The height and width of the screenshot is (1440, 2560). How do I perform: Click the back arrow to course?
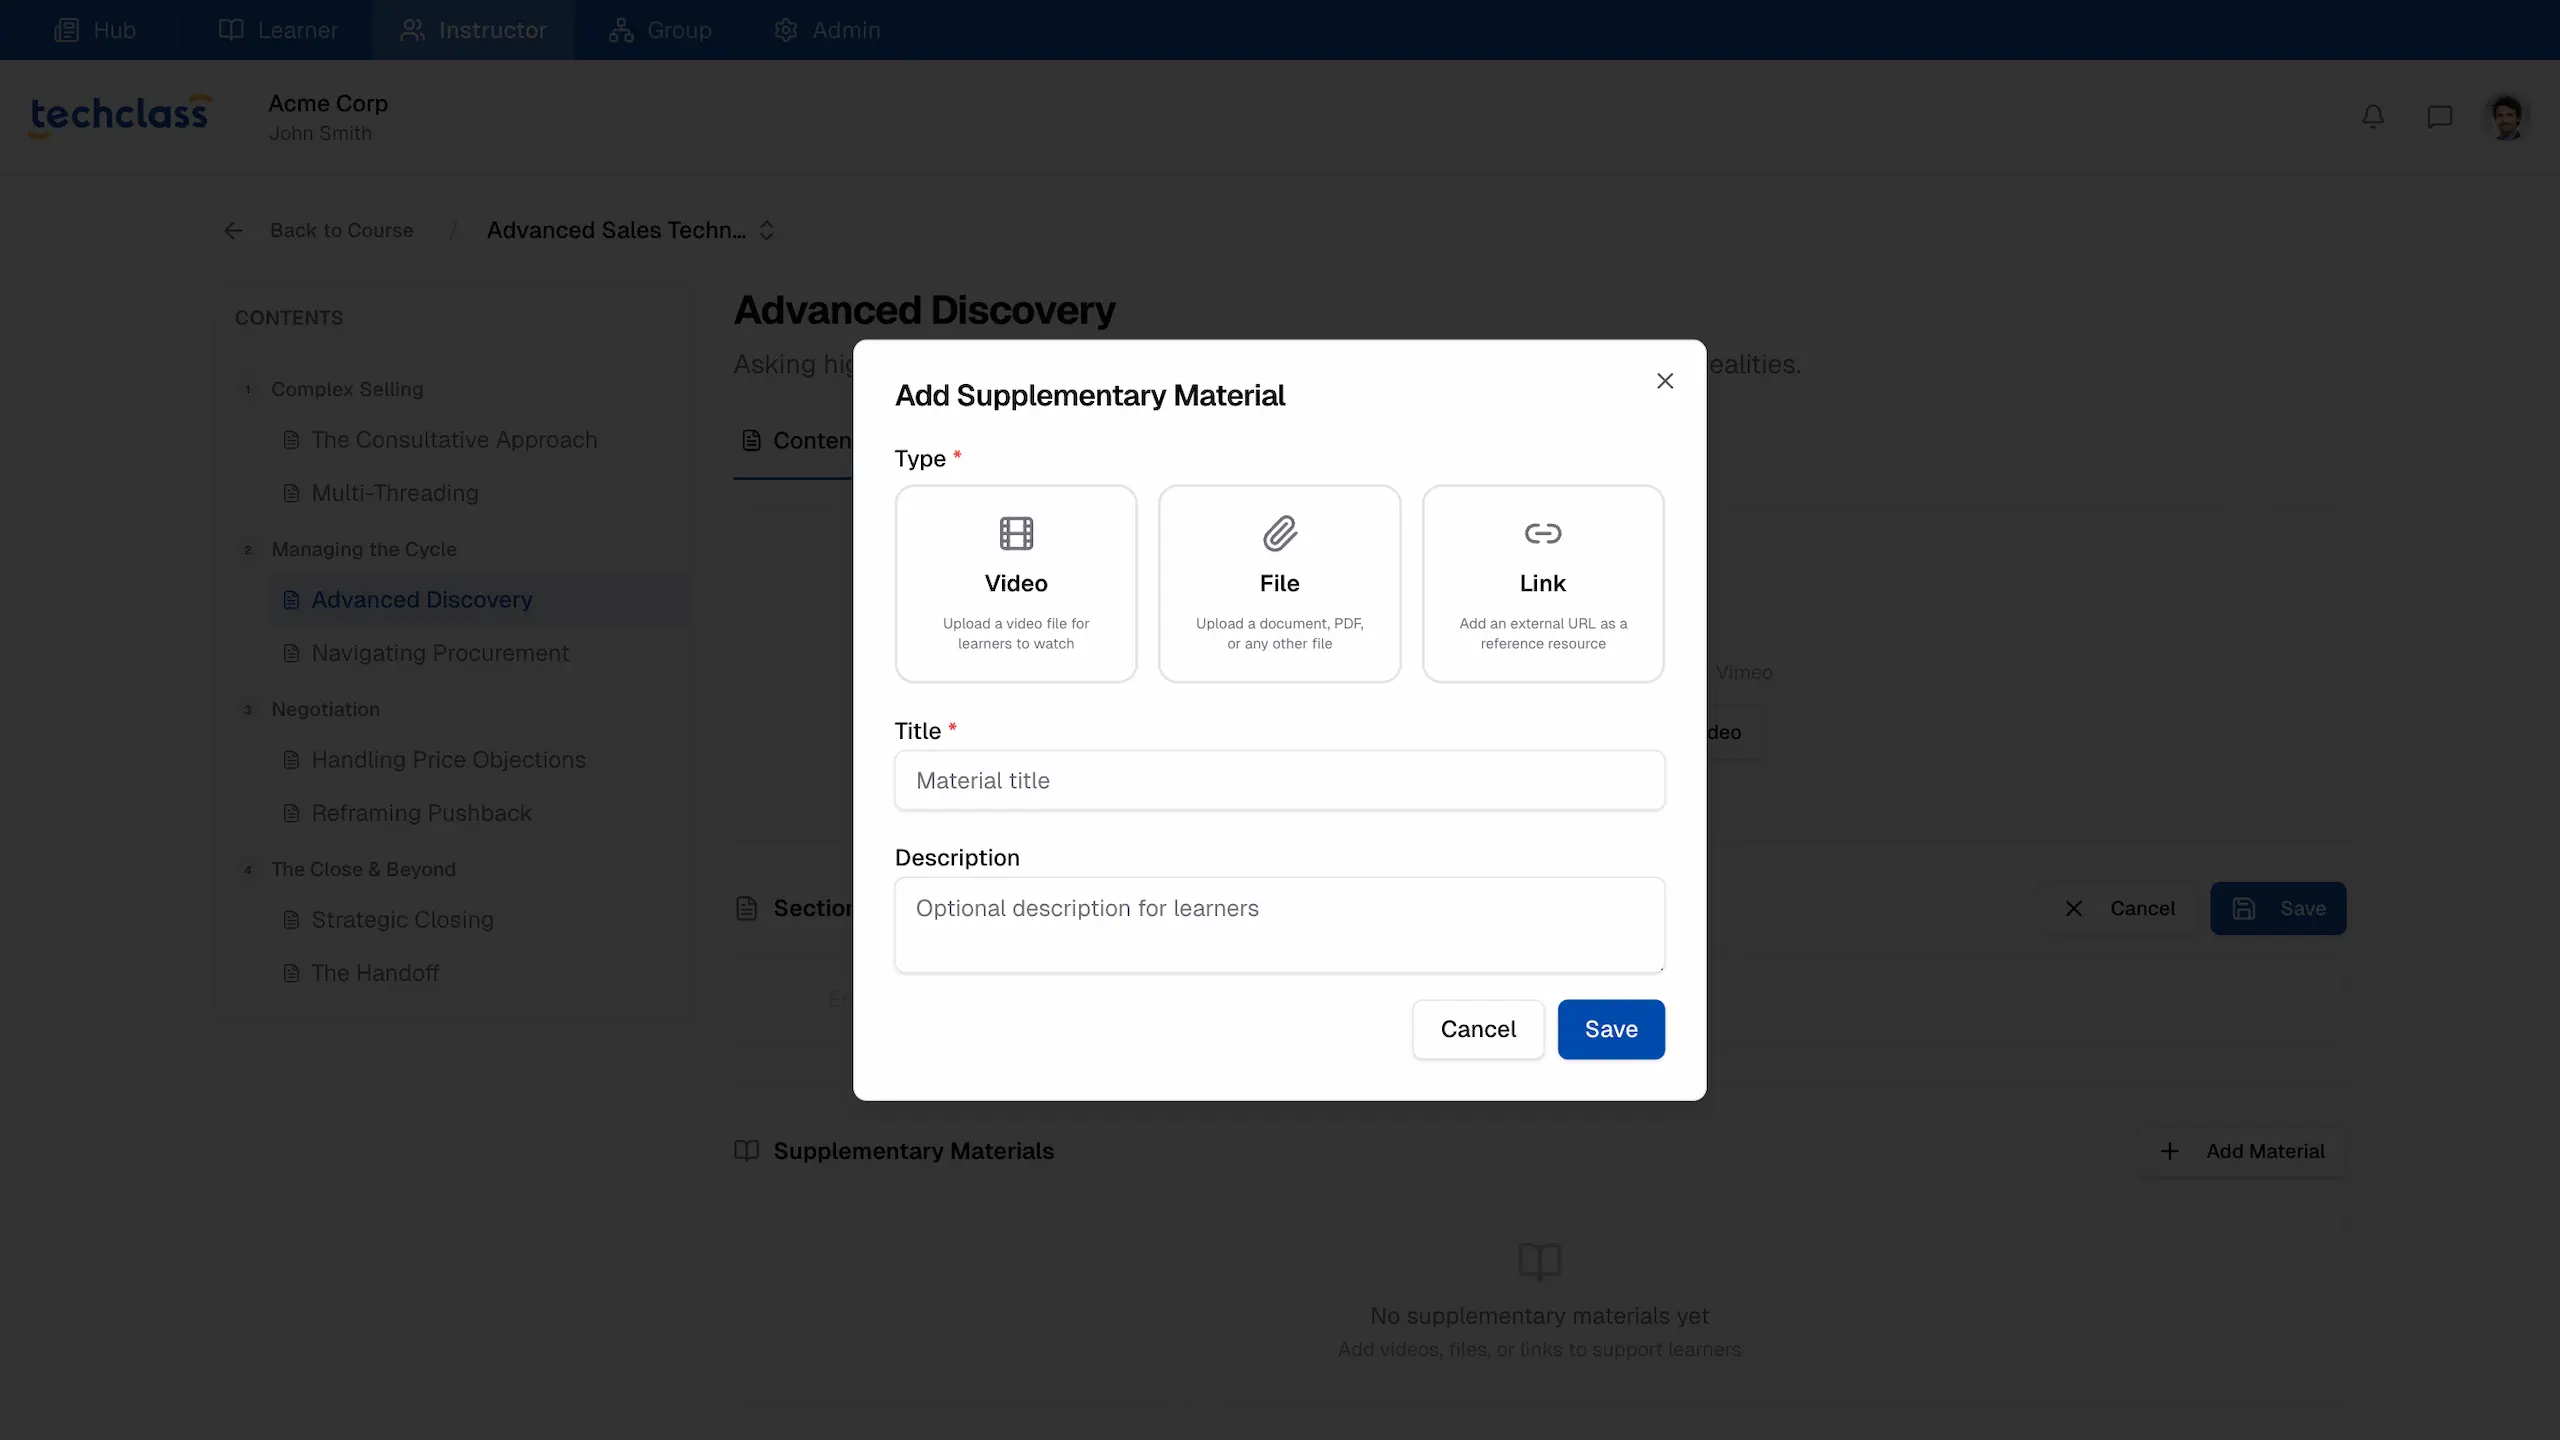coord(233,231)
